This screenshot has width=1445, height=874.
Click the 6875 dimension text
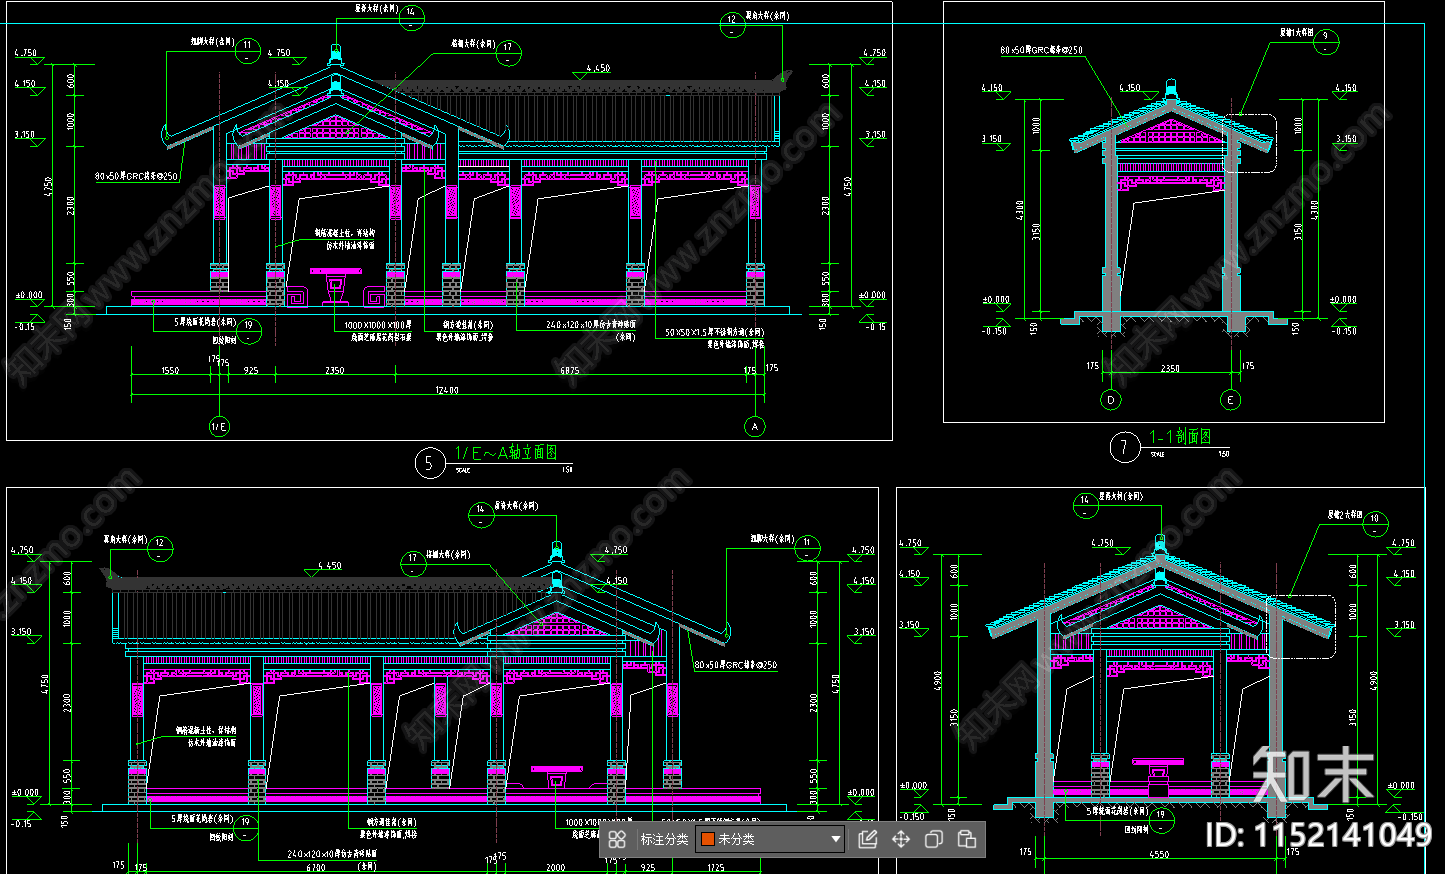(x=569, y=370)
